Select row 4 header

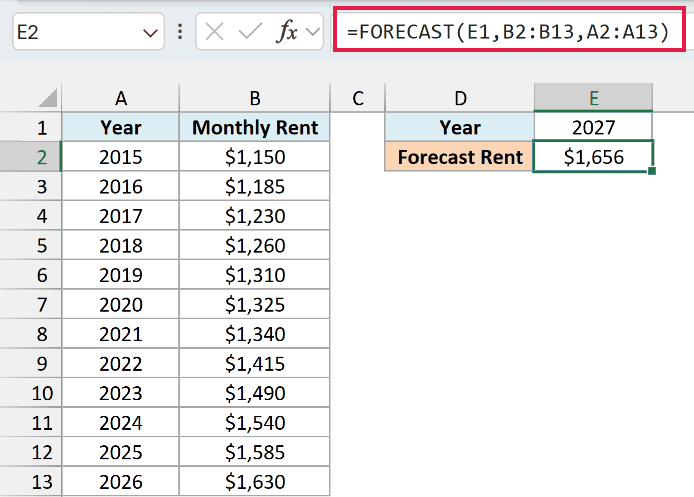click(31, 216)
